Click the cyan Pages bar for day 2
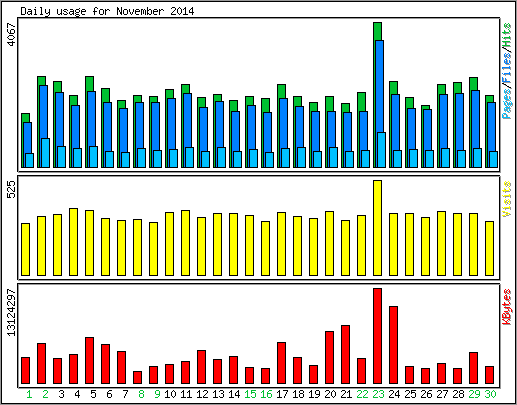This screenshot has height=405, width=517. click(45, 153)
